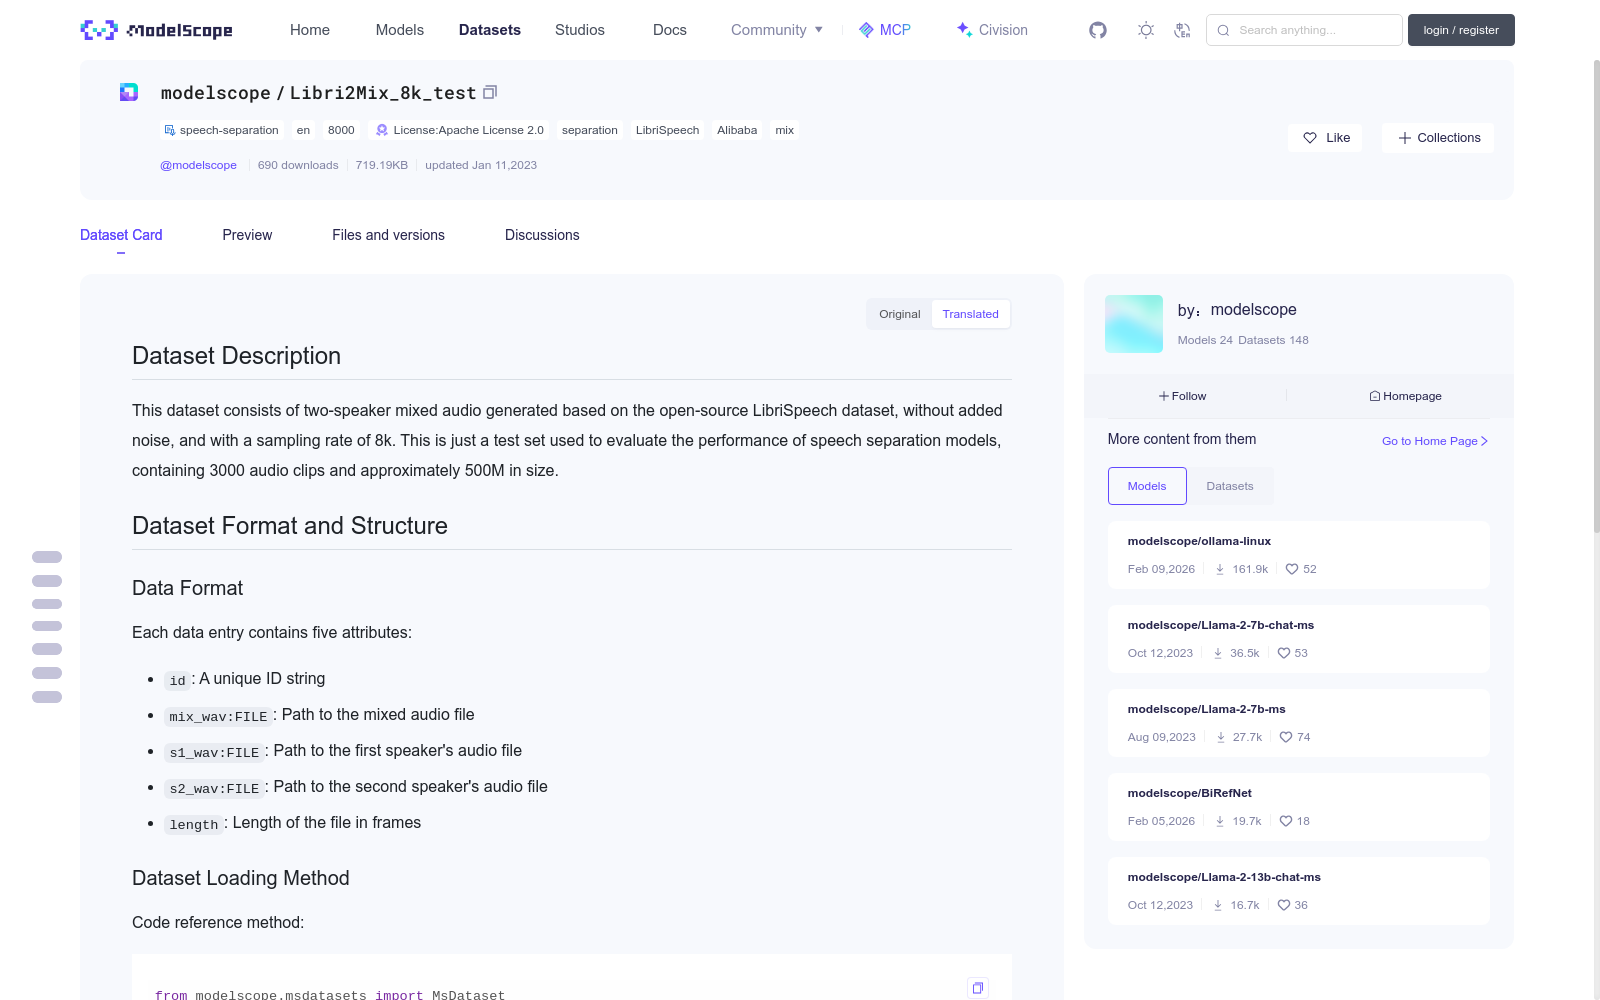This screenshot has height=1000, width=1600.
Task: Click the speech-separation task tag icon
Action: (x=170, y=130)
